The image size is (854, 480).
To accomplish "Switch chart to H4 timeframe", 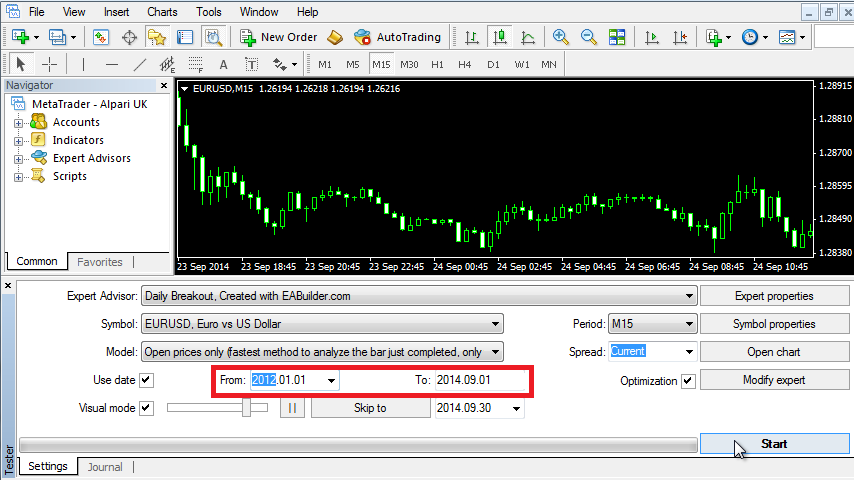I will [x=465, y=64].
